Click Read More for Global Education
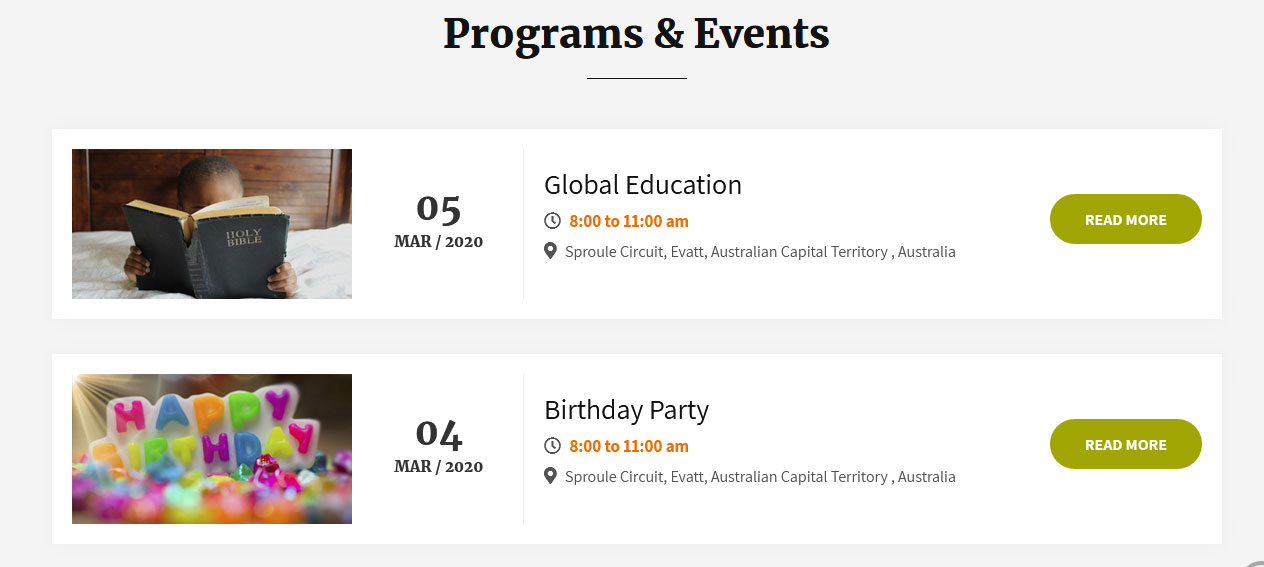 click(x=1126, y=219)
